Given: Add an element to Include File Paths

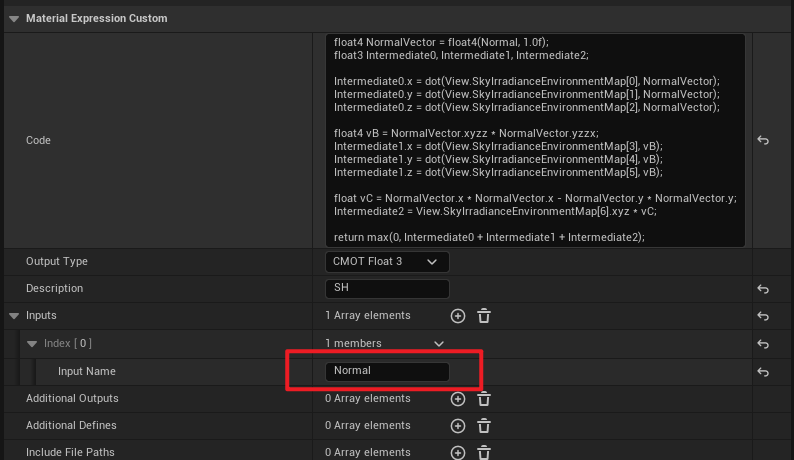Looking at the screenshot, I should [458, 452].
